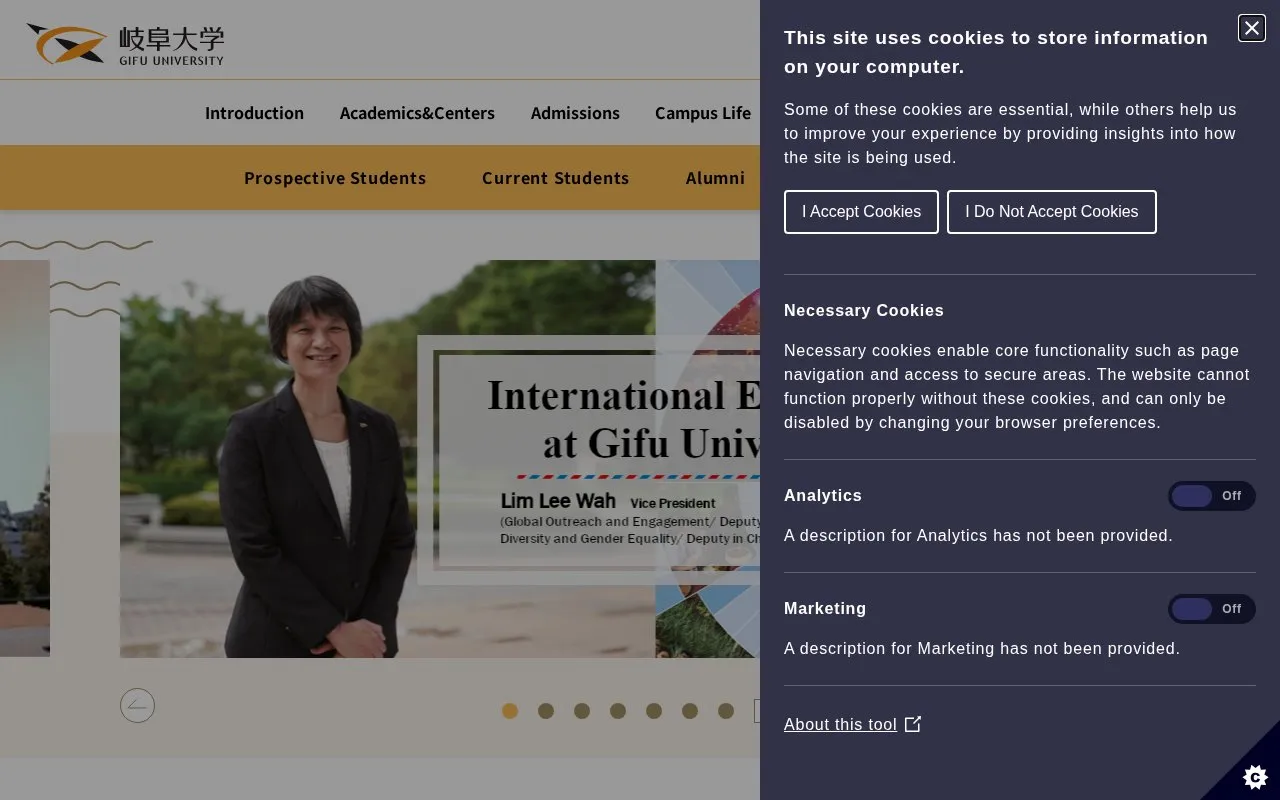This screenshot has width=1280, height=800.
Task: Open the Campus Life menu
Action: click(703, 113)
